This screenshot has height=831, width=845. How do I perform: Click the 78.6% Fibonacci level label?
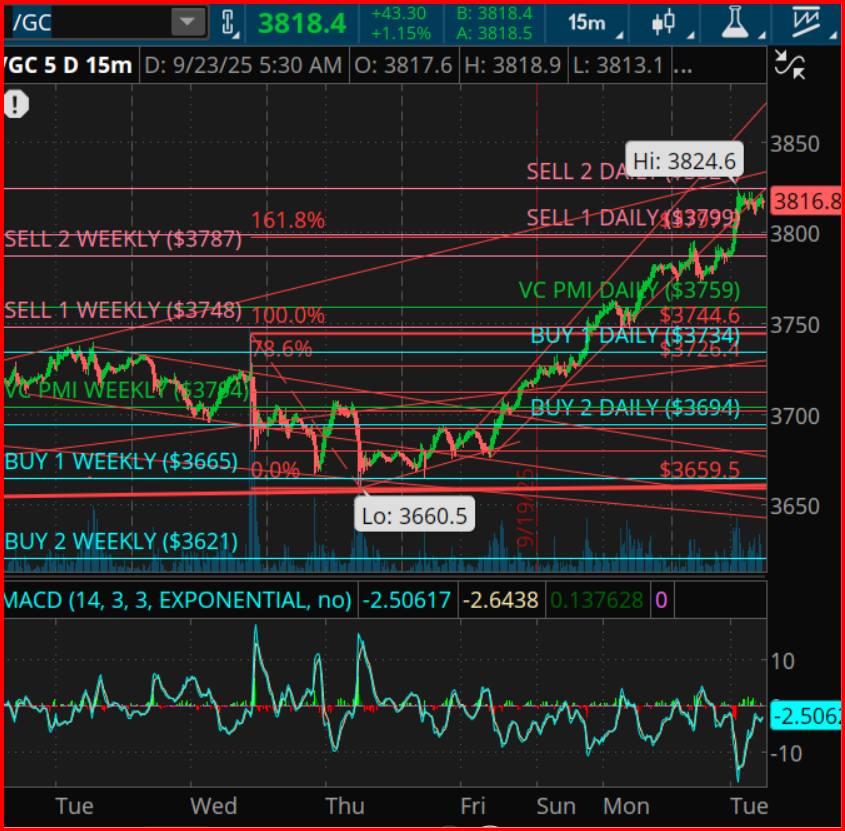click(x=282, y=349)
